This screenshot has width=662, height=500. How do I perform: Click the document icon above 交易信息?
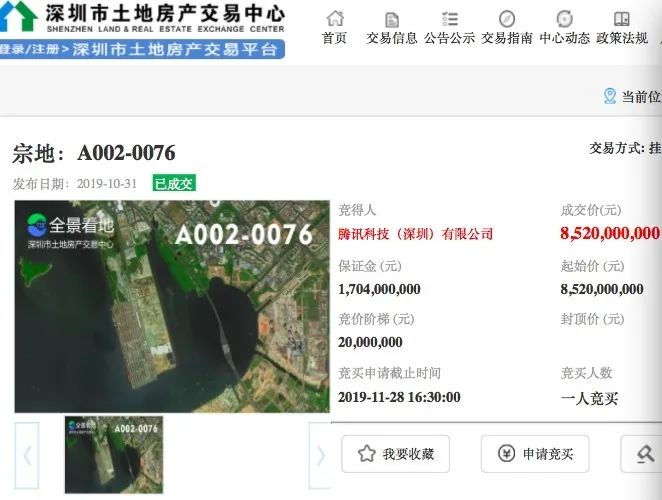(392, 19)
